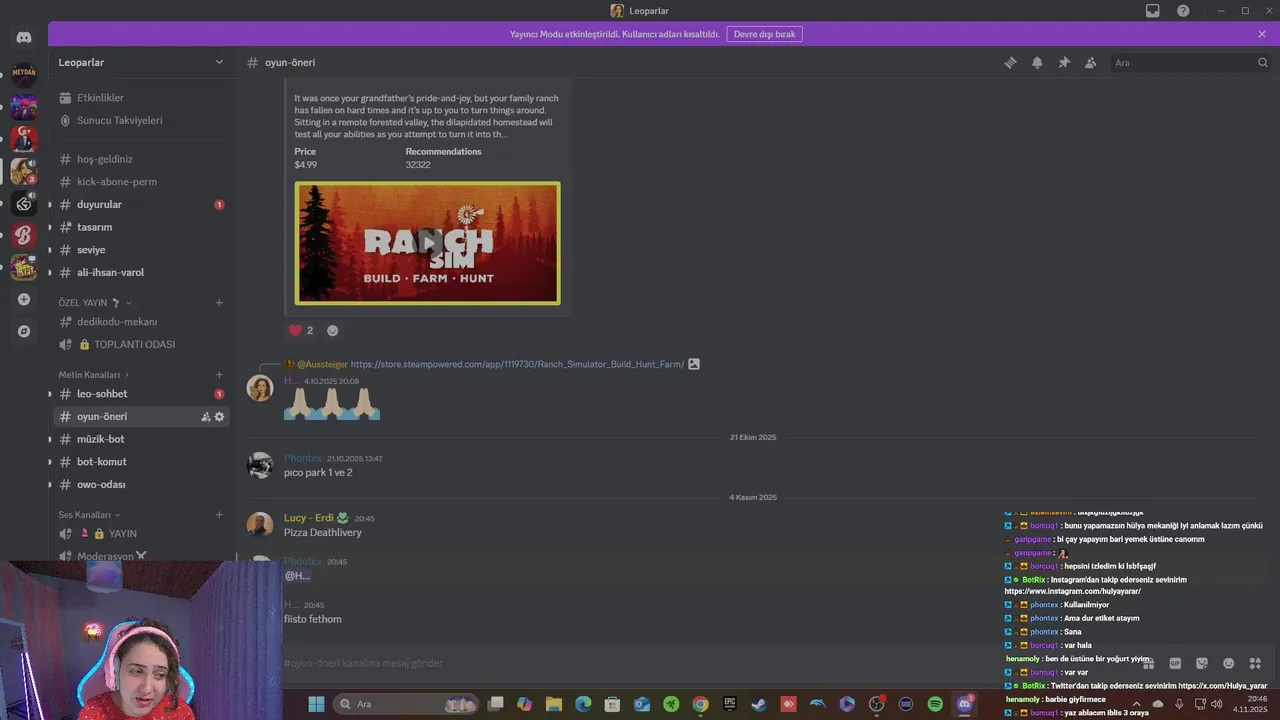Collapse the Ses Kanalları category
Viewport: 1280px width, 720px height.
coord(89,514)
